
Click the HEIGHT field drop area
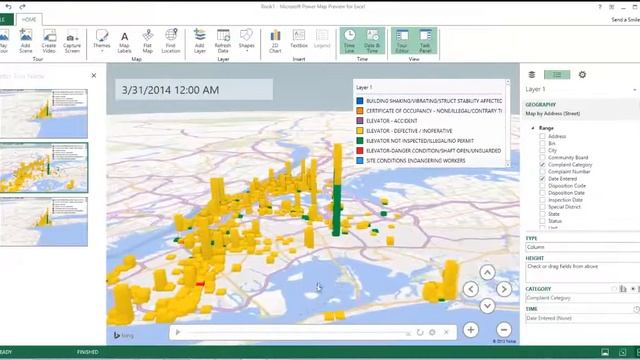[x=582, y=272]
